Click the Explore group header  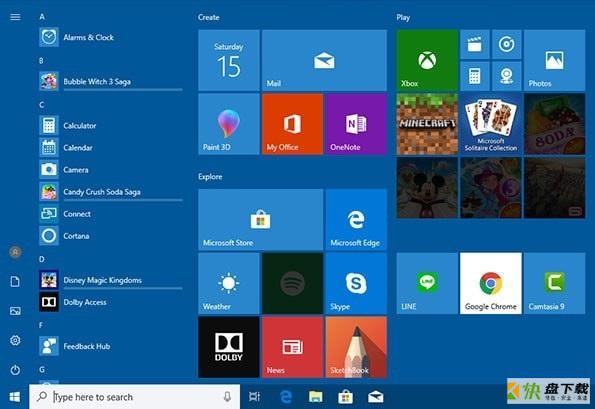(210, 177)
